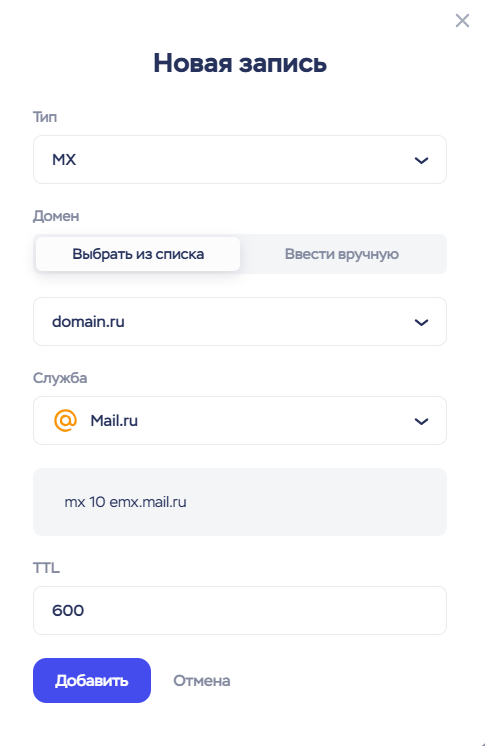Image resolution: width=485 pixels, height=746 pixels.
Task: Cancel with the Отмена link
Action: click(202, 681)
